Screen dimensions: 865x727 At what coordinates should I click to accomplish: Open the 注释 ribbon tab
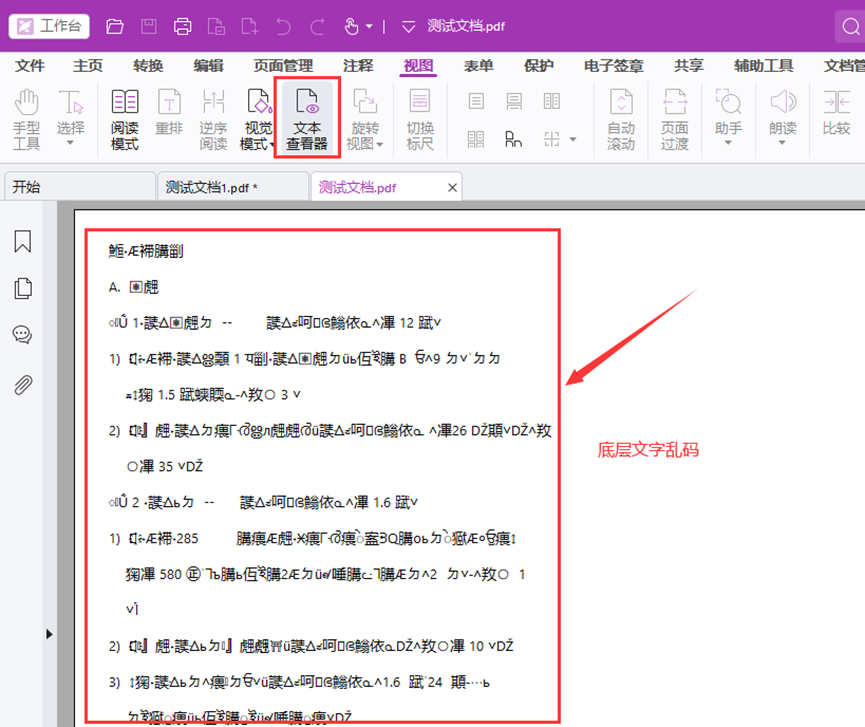tap(358, 66)
